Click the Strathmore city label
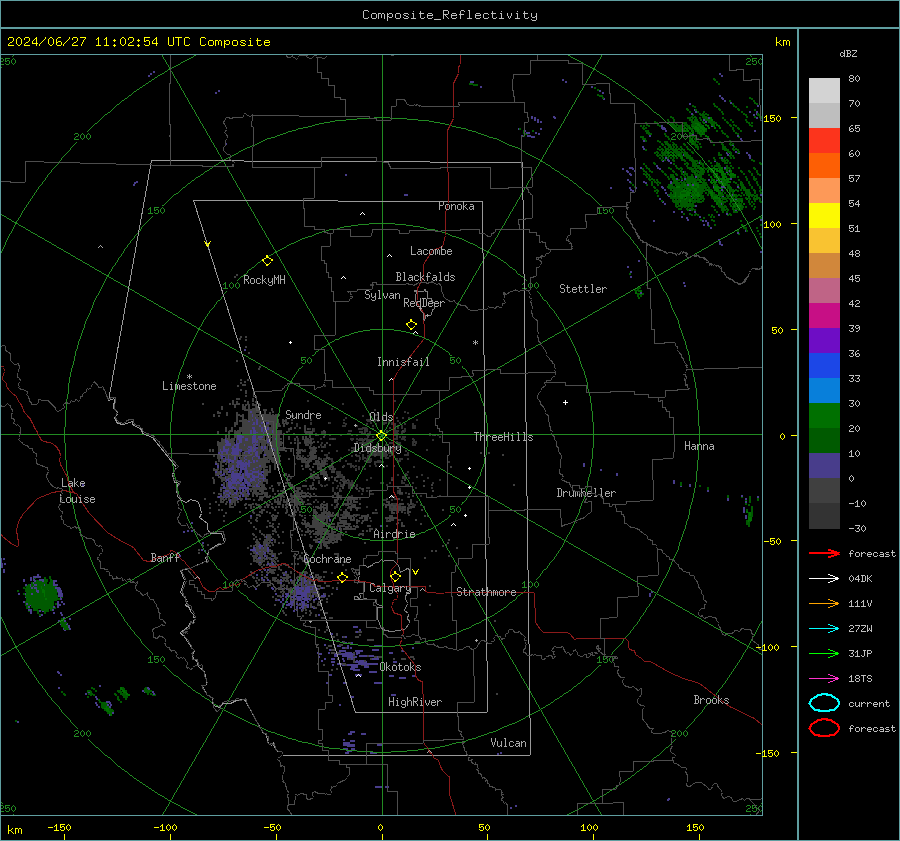The image size is (900, 841). click(x=486, y=592)
